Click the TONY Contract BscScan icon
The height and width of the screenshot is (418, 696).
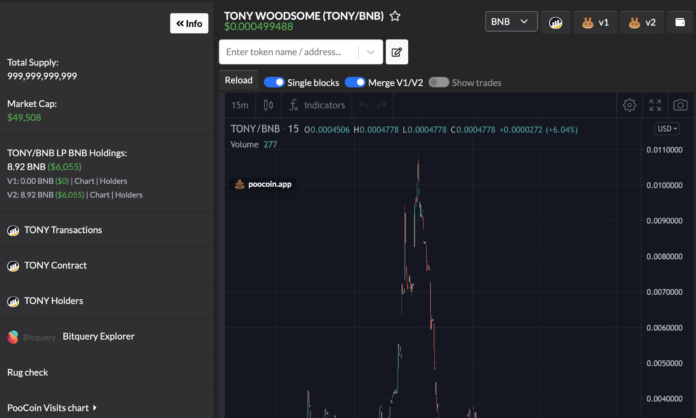(x=13, y=266)
